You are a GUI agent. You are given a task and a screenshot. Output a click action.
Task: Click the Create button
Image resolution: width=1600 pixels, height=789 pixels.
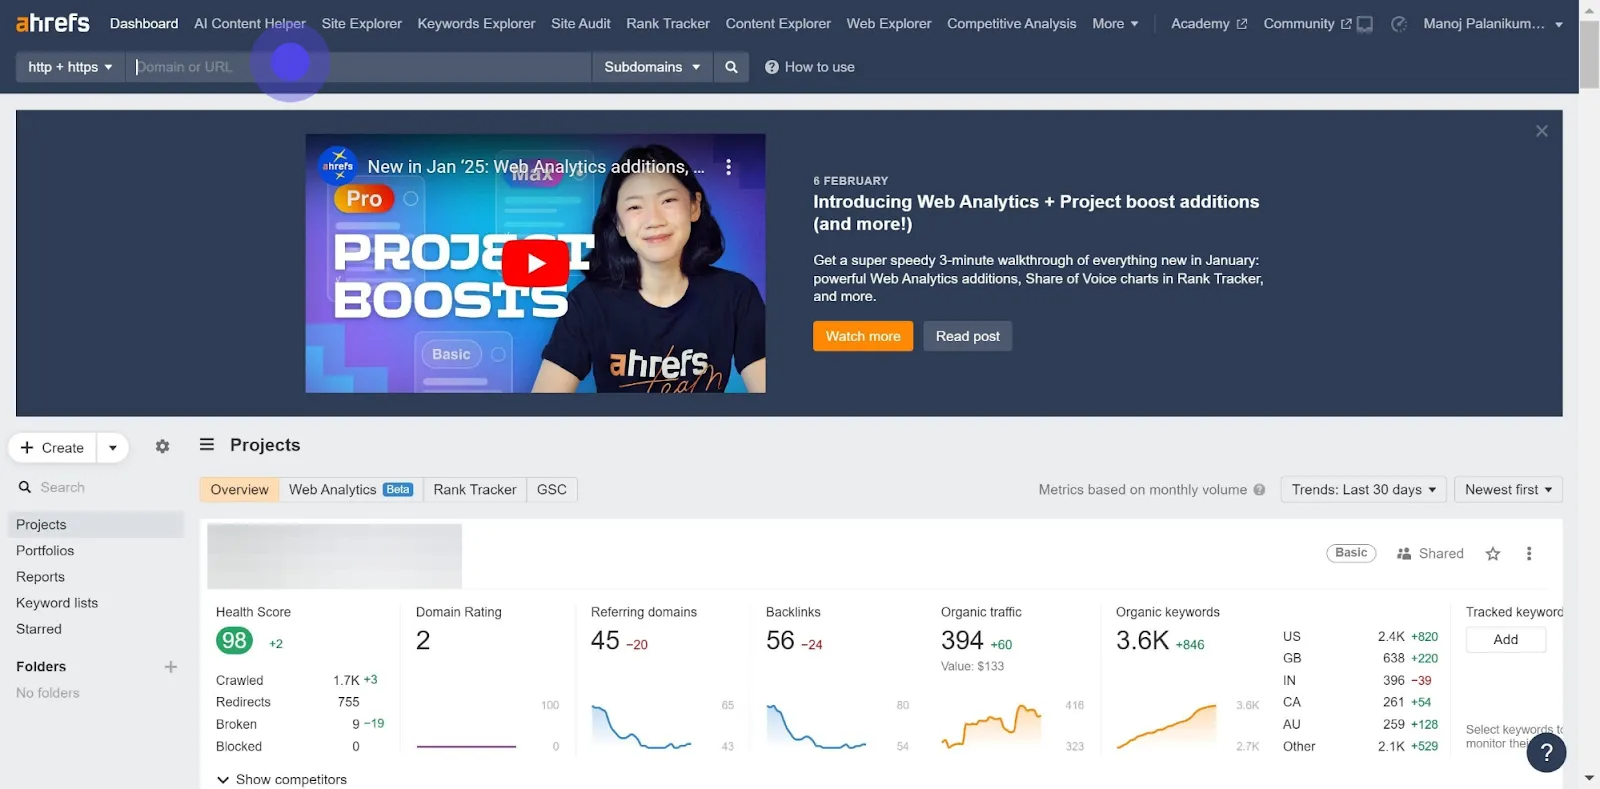click(x=53, y=448)
